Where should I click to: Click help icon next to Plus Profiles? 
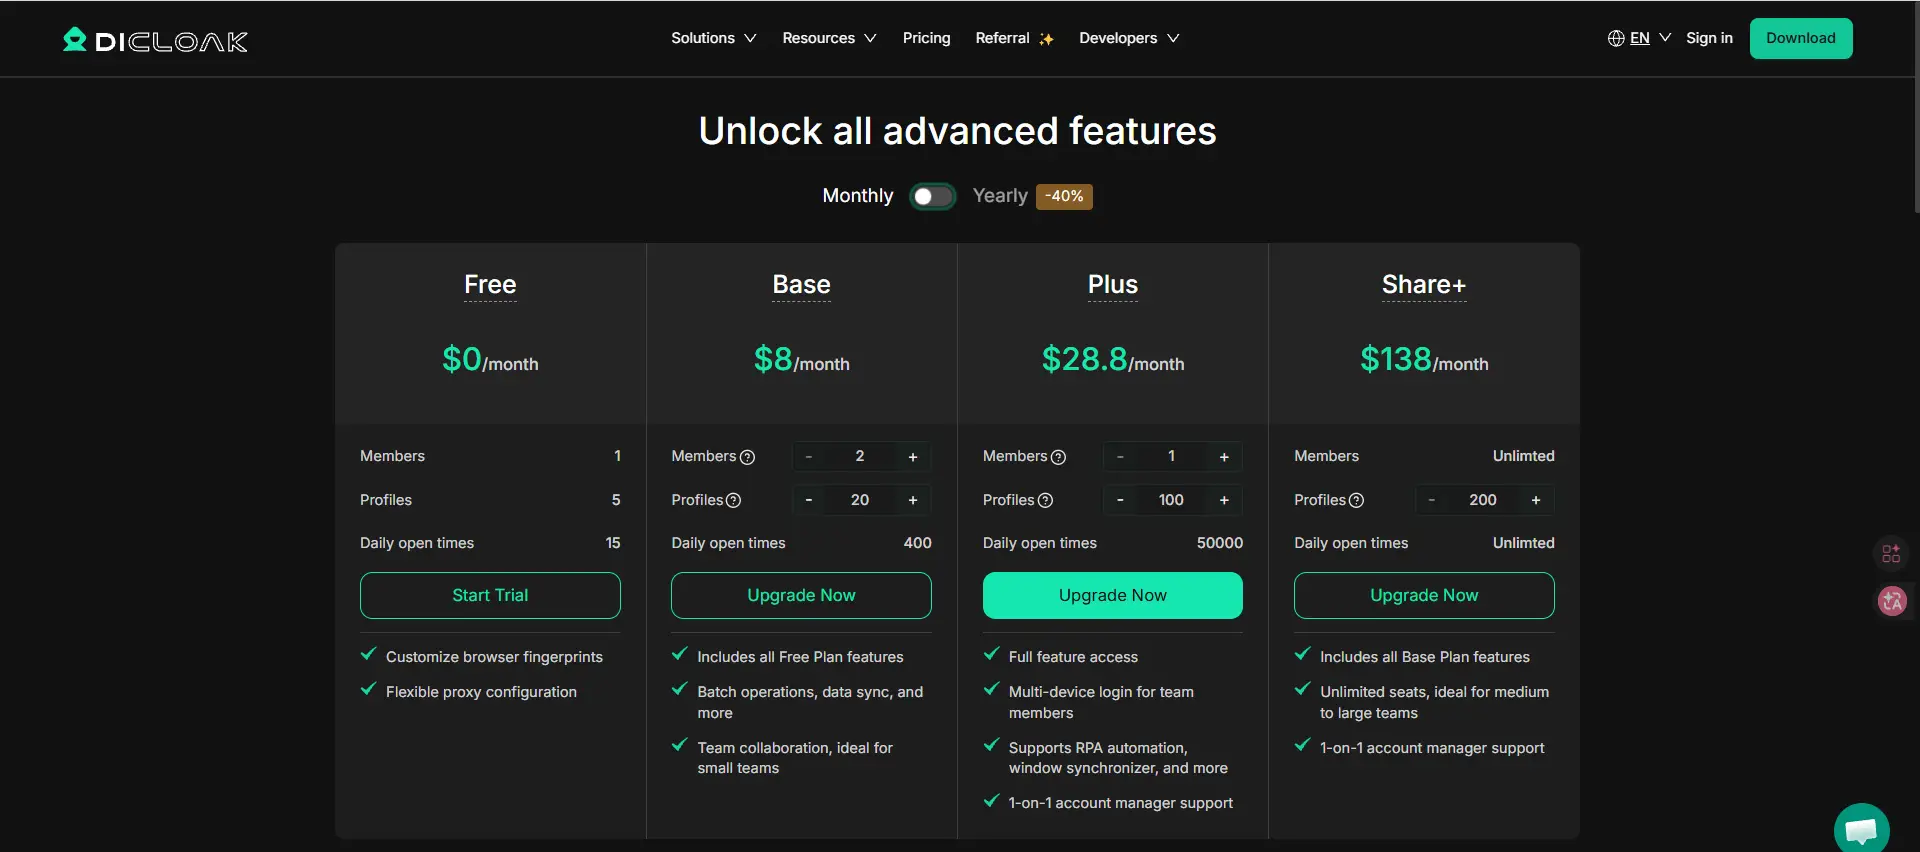click(1046, 500)
